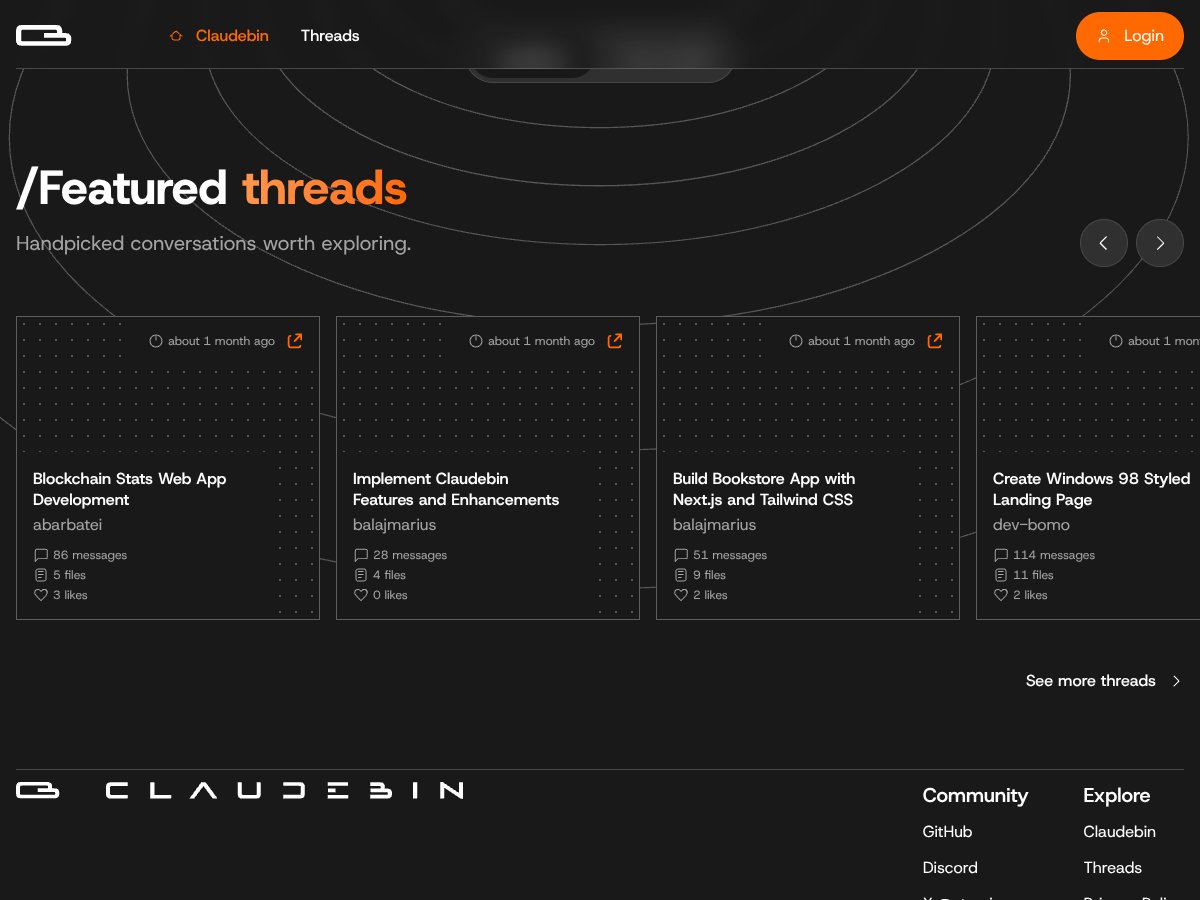
Task: Open external link icon on Blockchain Stats card
Action: coord(295,341)
